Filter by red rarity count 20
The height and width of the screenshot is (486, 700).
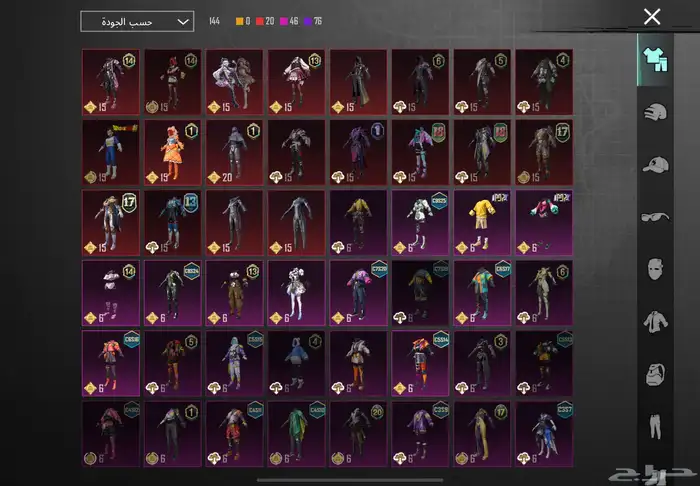[x=265, y=21]
